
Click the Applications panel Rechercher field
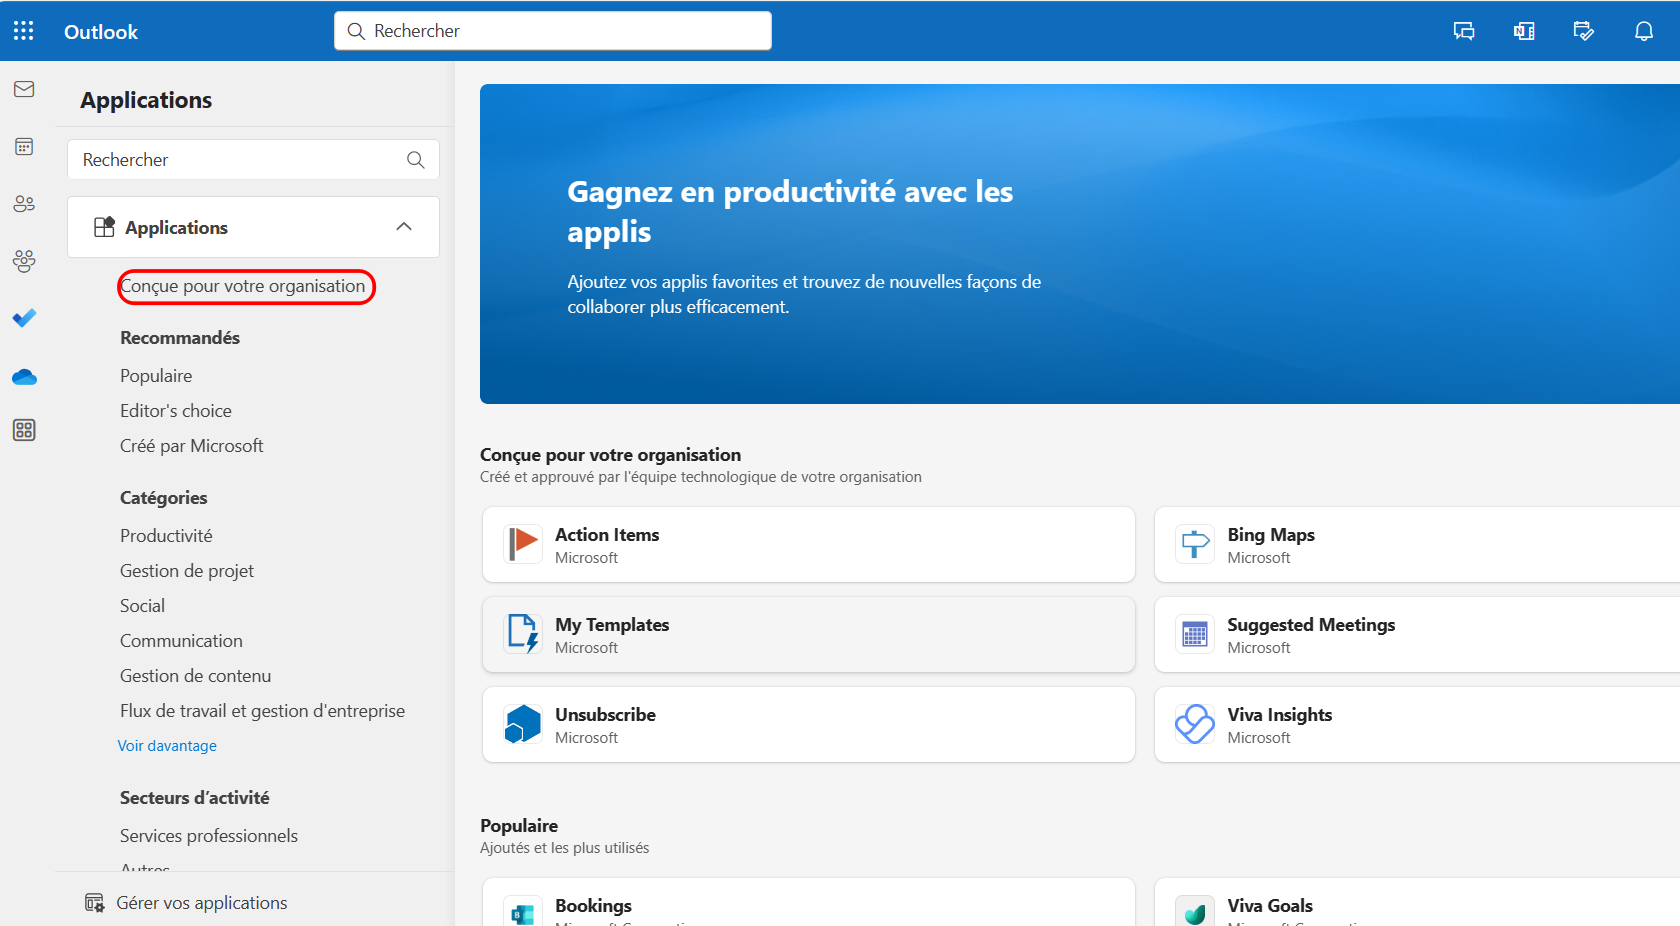click(253, 160)
